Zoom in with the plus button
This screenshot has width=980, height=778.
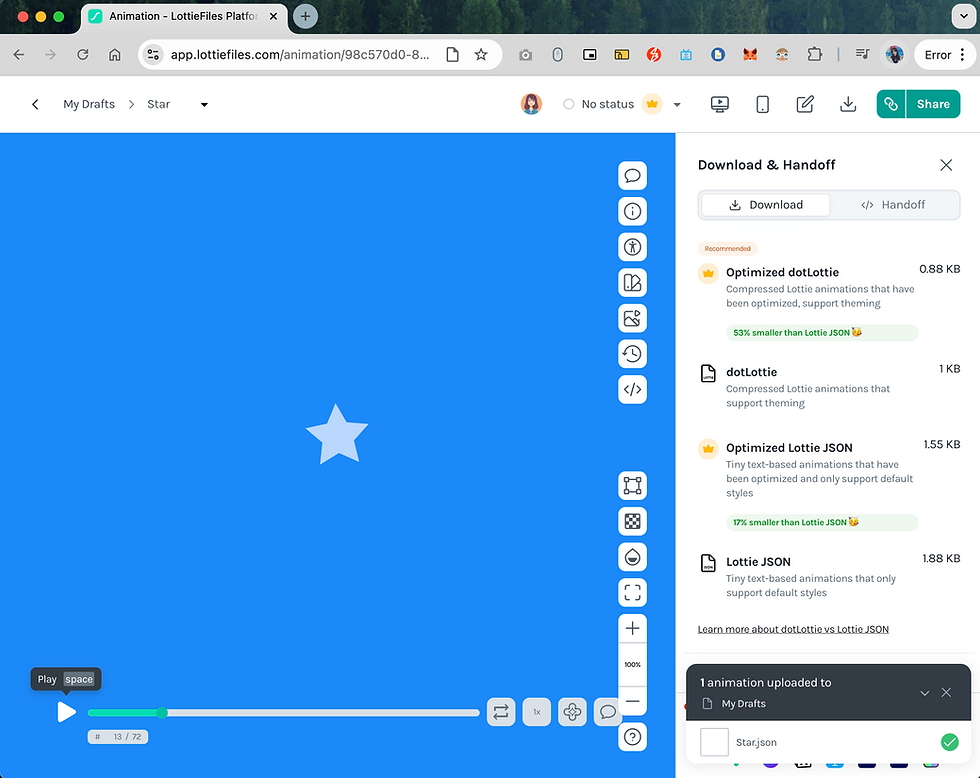(x=632, y=628)
